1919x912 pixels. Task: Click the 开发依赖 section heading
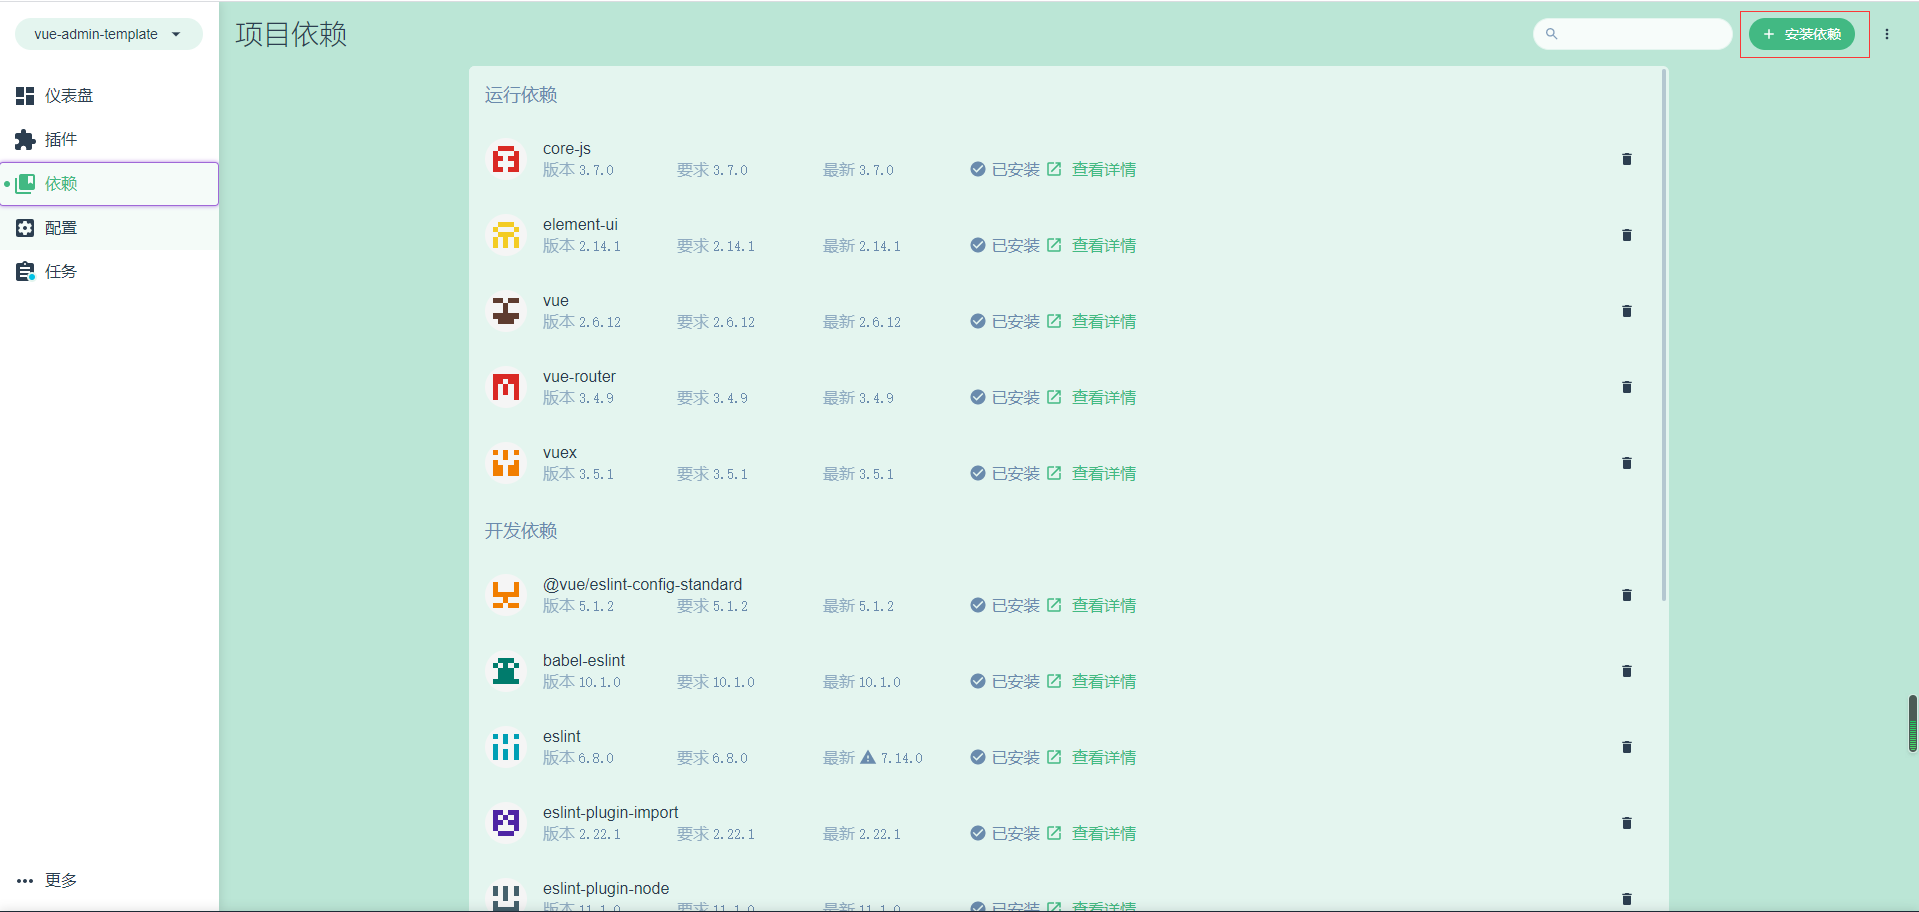[x=521, y=531]
